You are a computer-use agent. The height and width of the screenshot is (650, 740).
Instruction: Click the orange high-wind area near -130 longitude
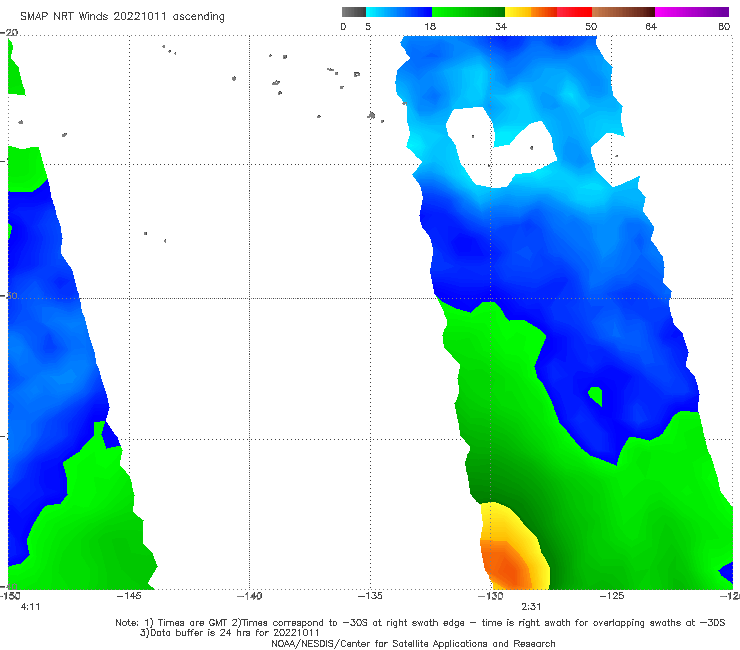click(506, 564)
